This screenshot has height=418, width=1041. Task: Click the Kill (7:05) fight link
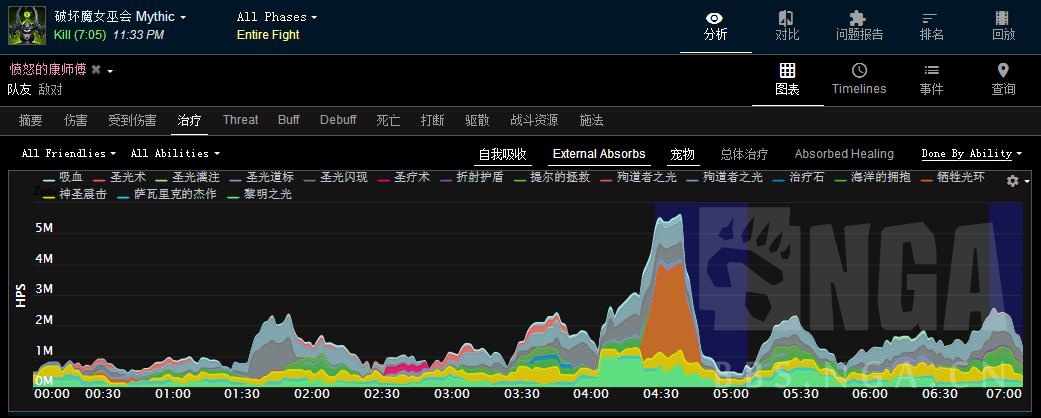[x=80, y=35]
